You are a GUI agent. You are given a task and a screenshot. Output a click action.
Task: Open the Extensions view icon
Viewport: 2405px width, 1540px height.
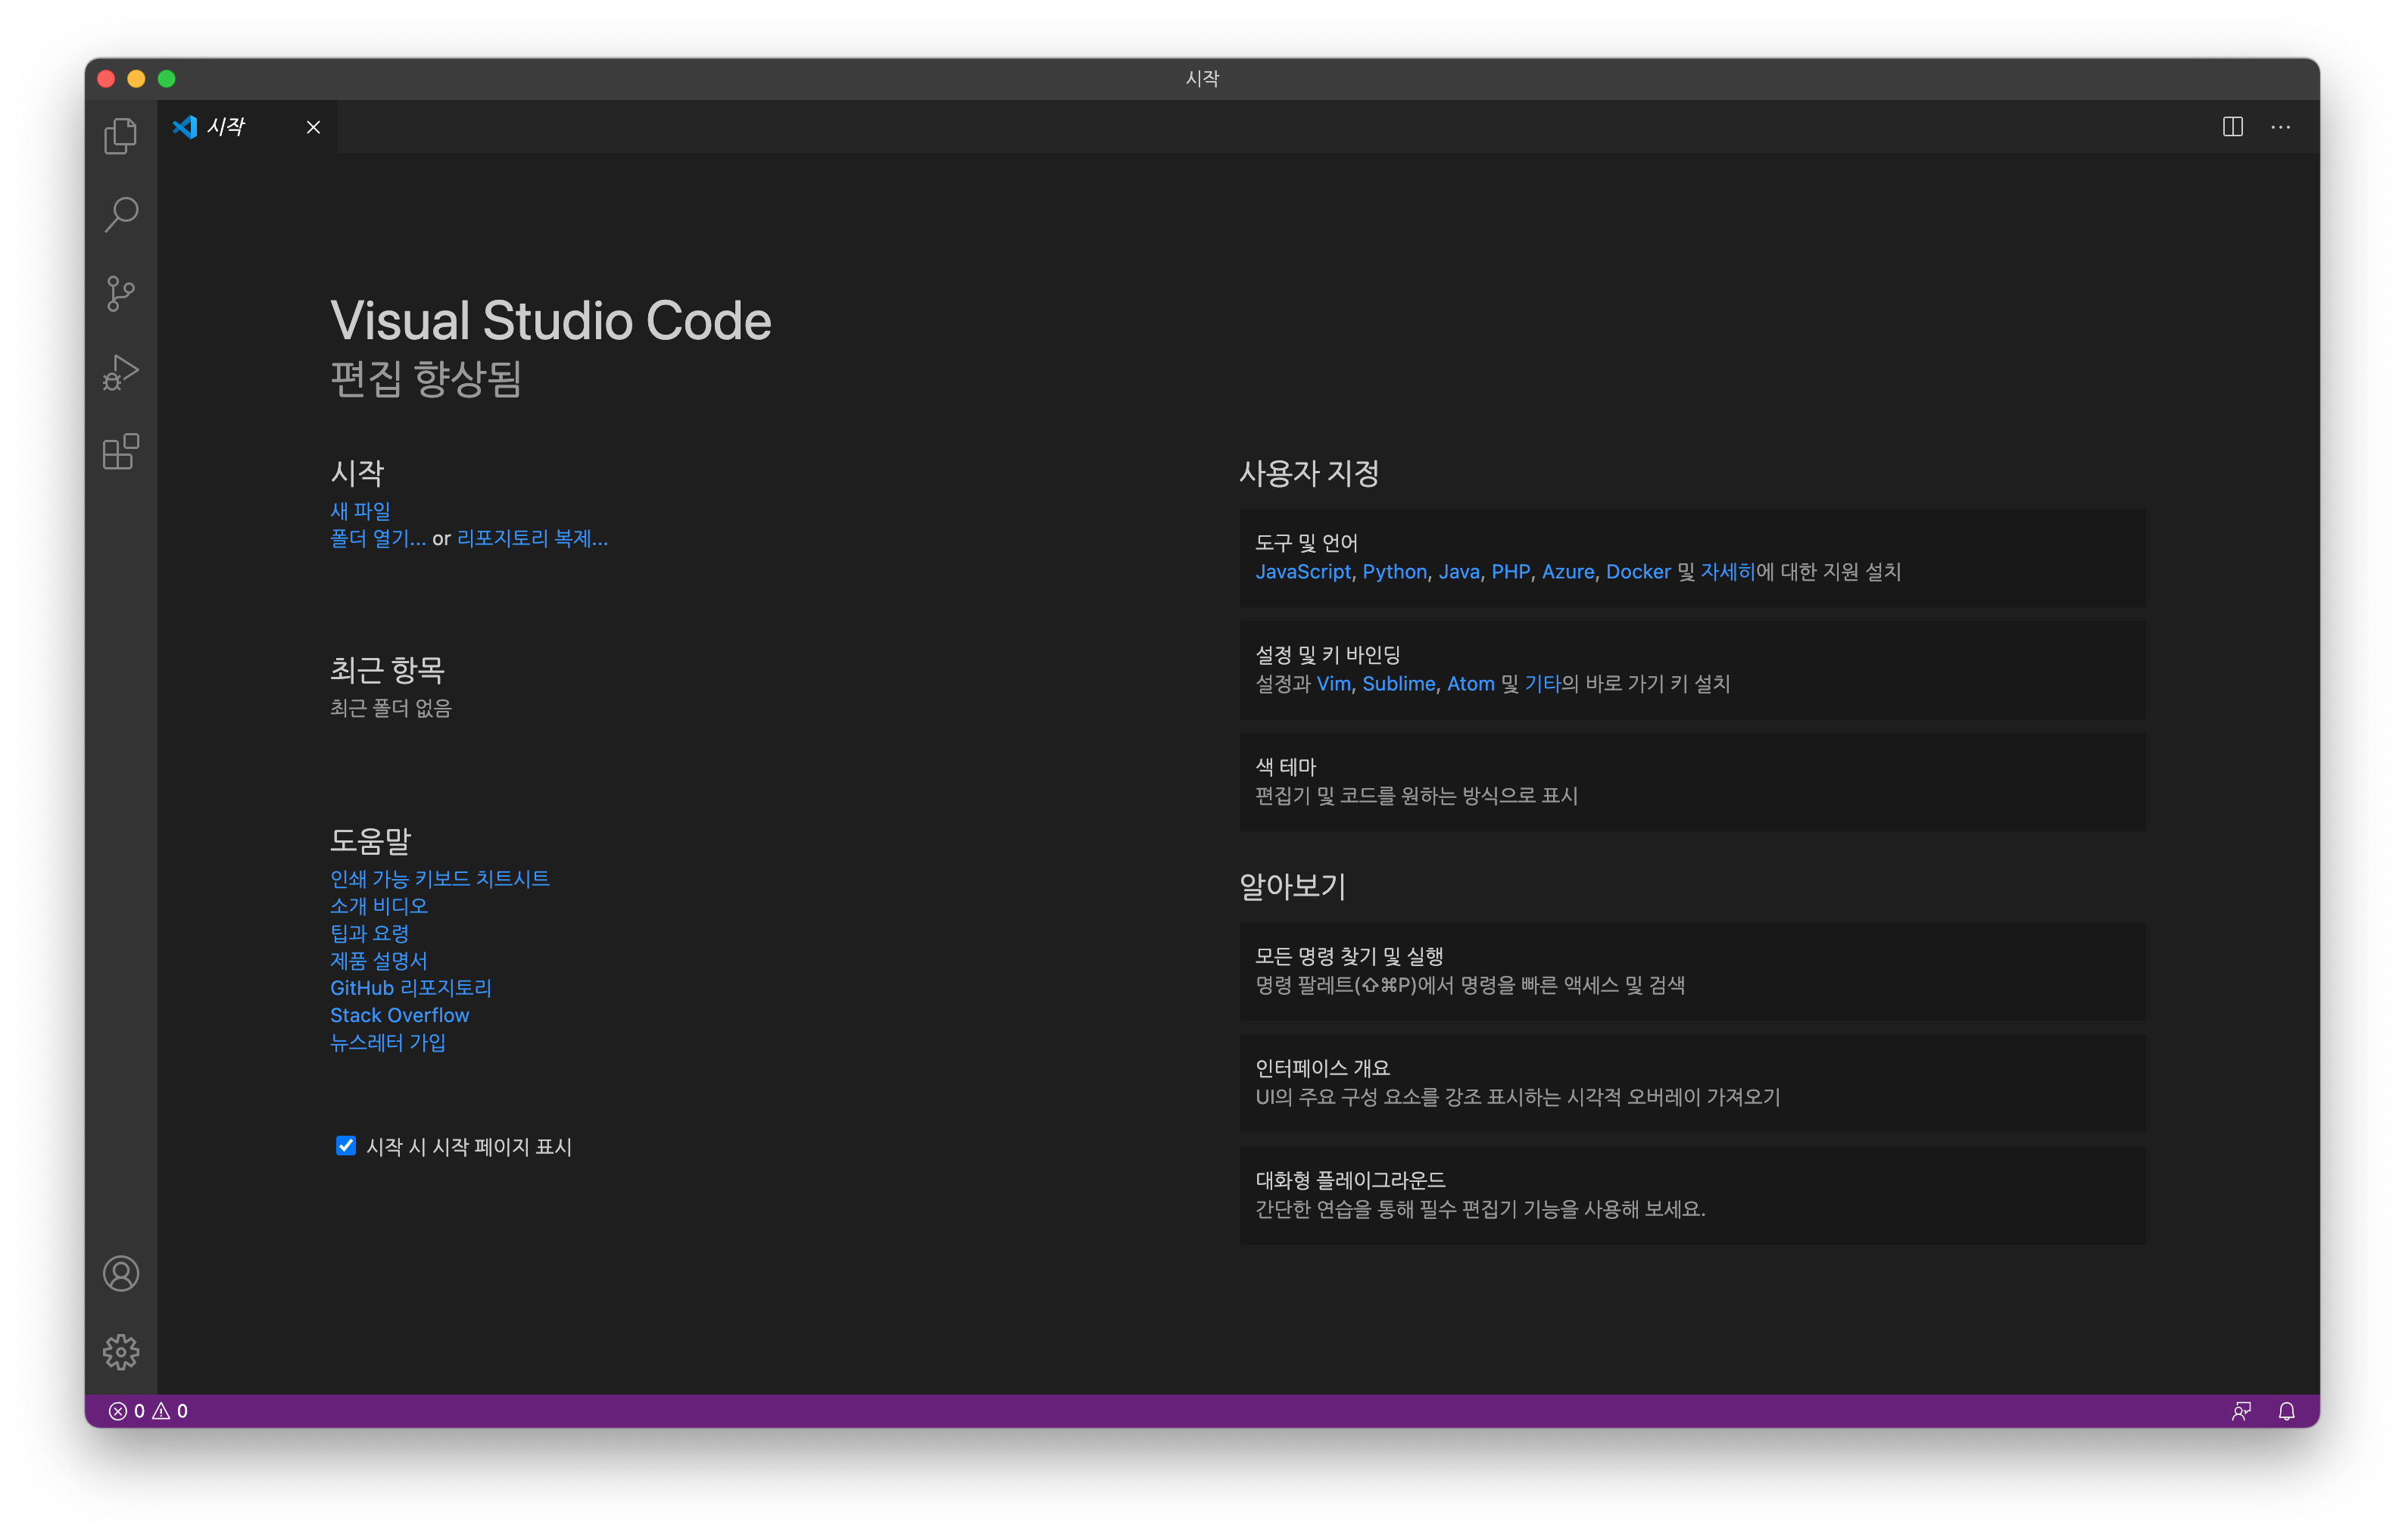121,451
